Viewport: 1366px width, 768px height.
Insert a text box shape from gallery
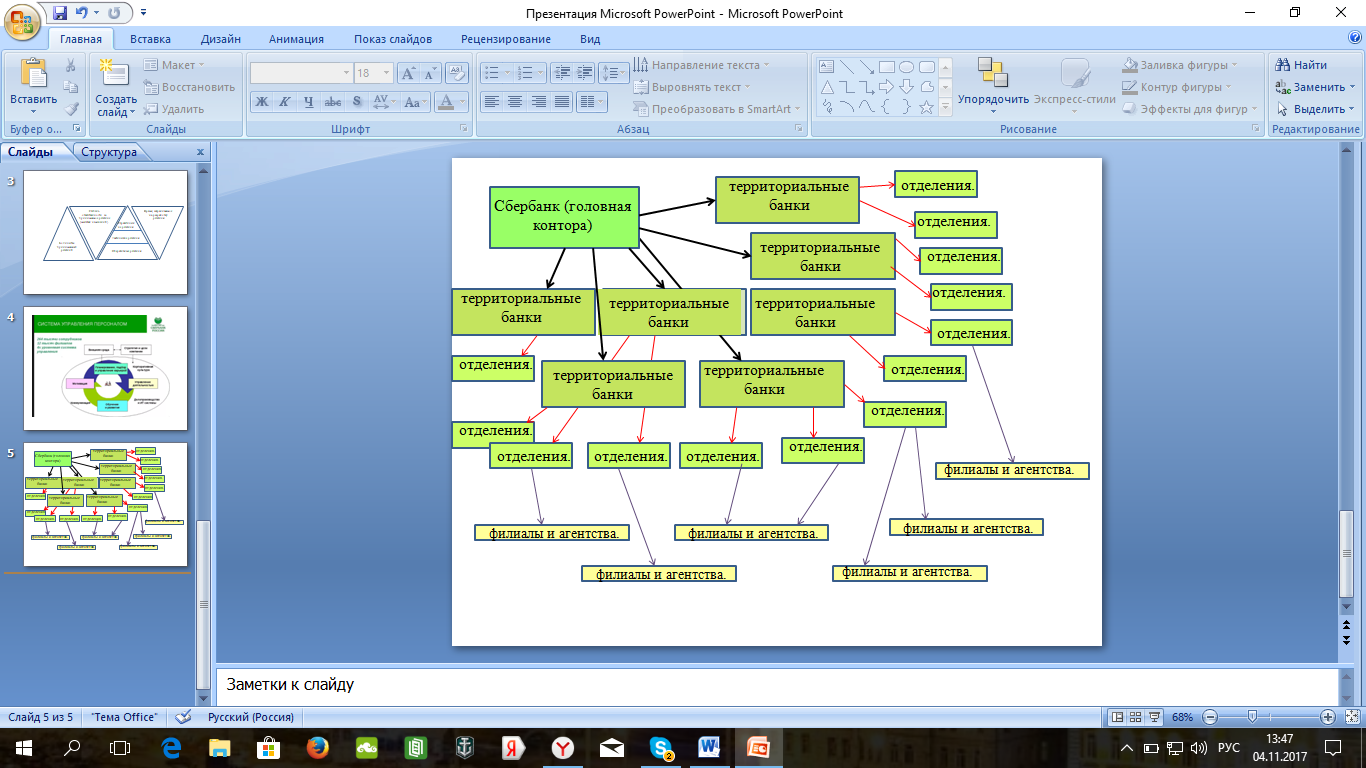click(x=827, y=67)
